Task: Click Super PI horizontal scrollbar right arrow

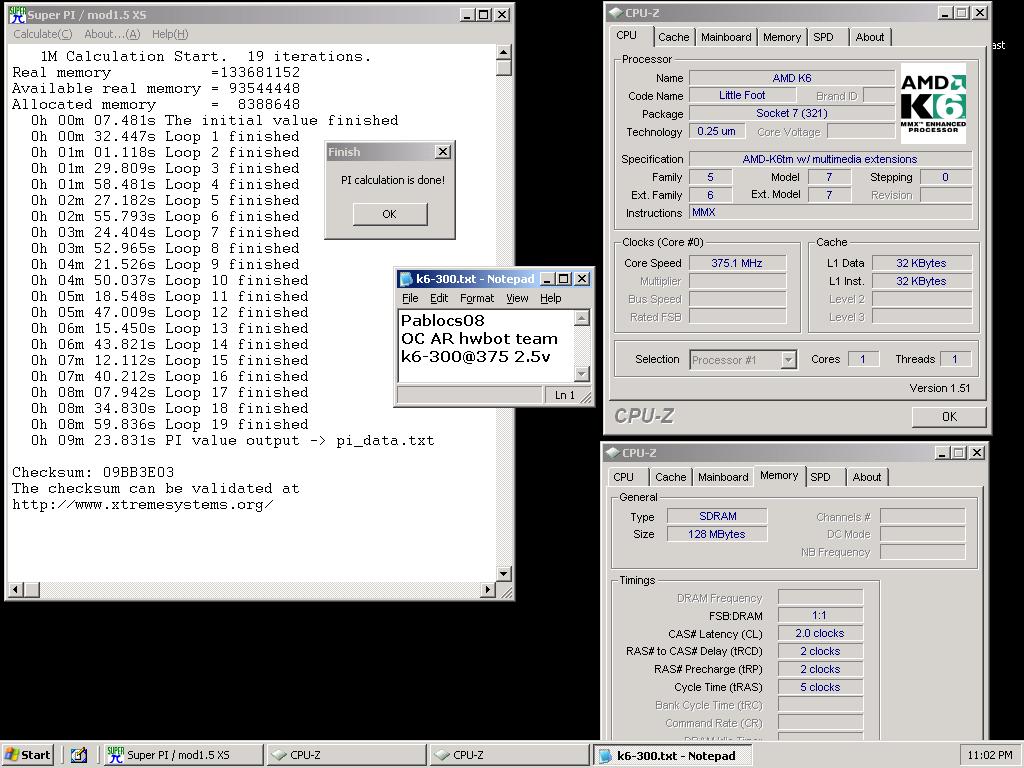Action: (x=487, y=590)
